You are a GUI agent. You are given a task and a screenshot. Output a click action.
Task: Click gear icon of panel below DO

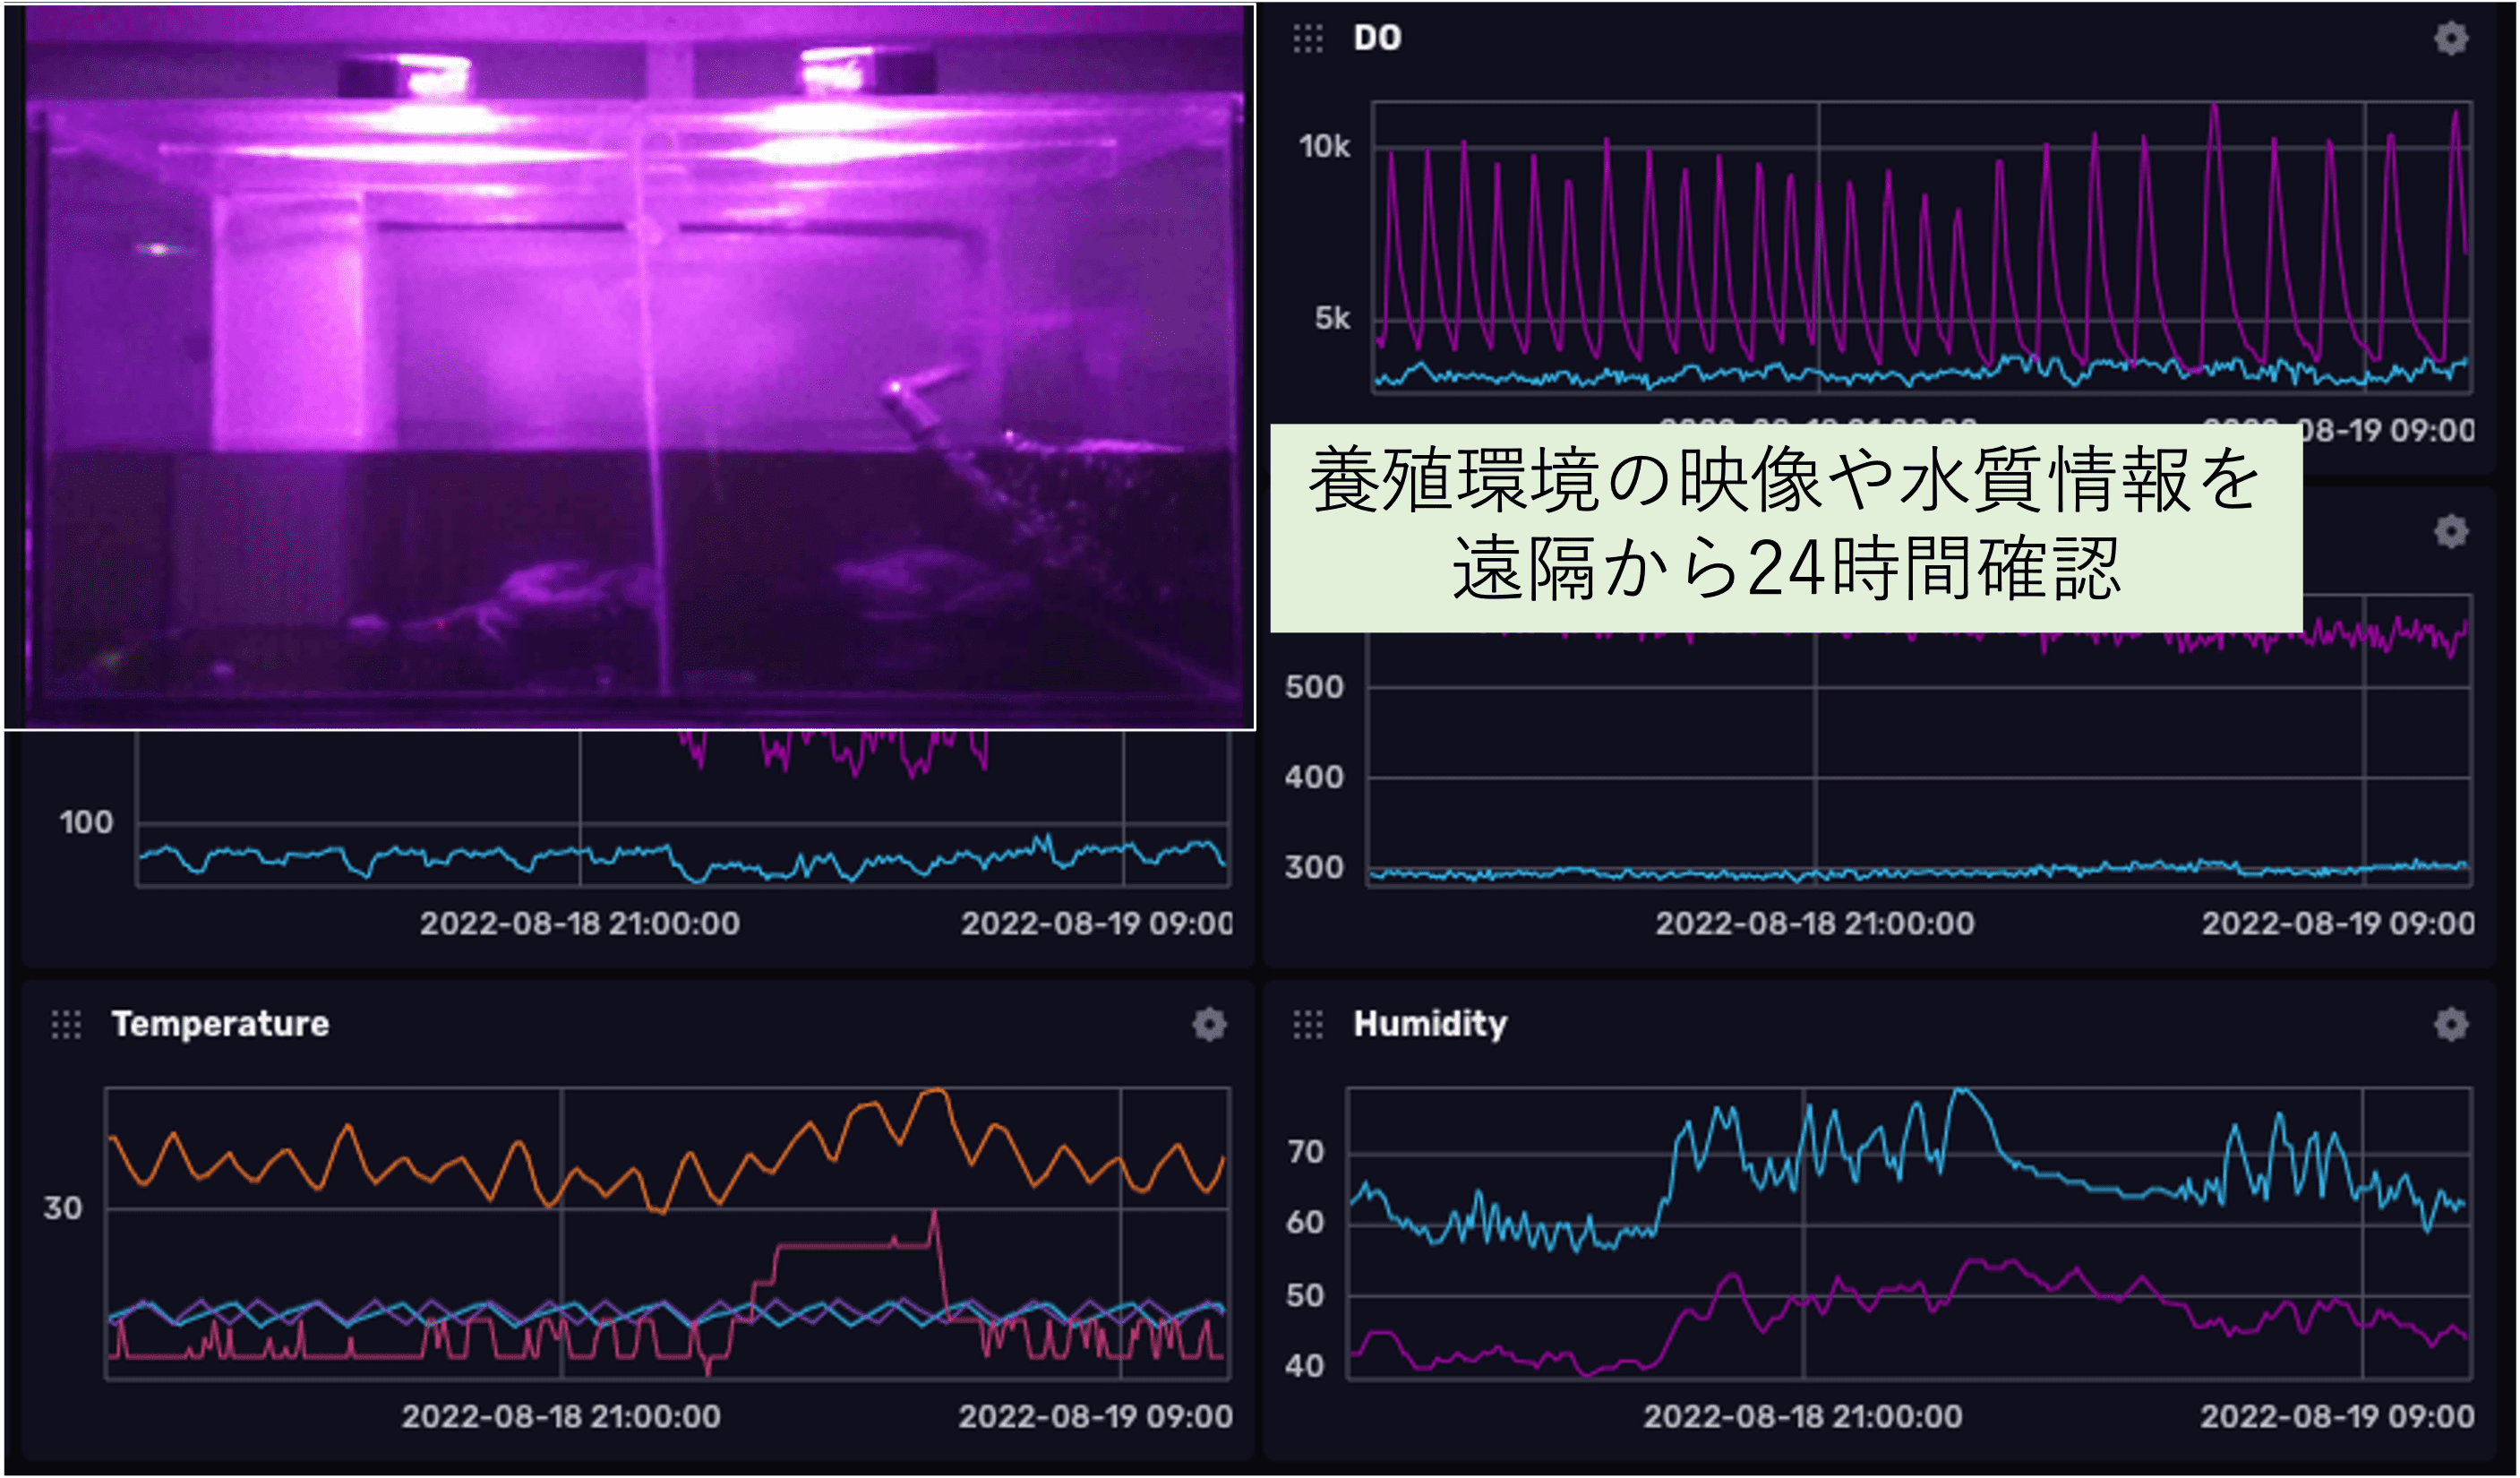tap(2450, 531)
